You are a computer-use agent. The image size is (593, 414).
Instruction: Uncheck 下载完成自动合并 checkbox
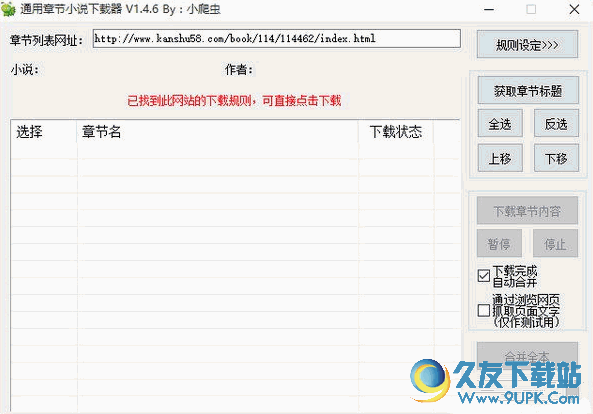484,276
